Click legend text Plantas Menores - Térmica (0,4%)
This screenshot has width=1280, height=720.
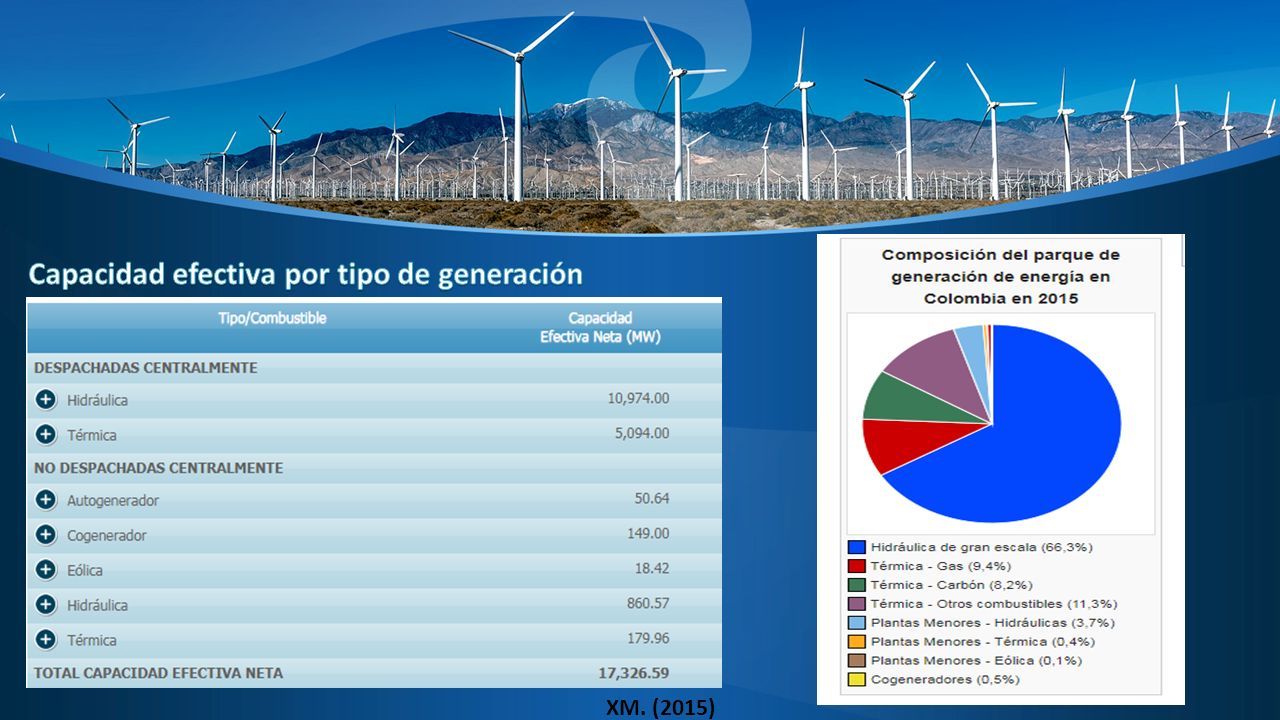tap(982, 642)
